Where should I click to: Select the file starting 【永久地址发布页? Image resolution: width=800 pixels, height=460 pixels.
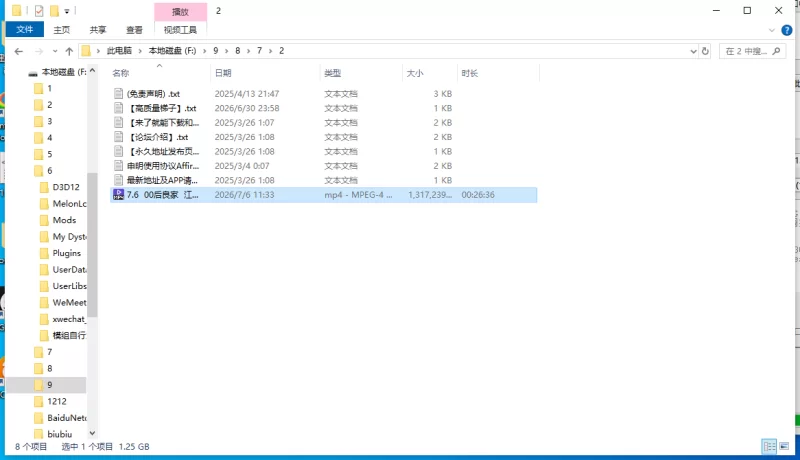pos(163,151)
